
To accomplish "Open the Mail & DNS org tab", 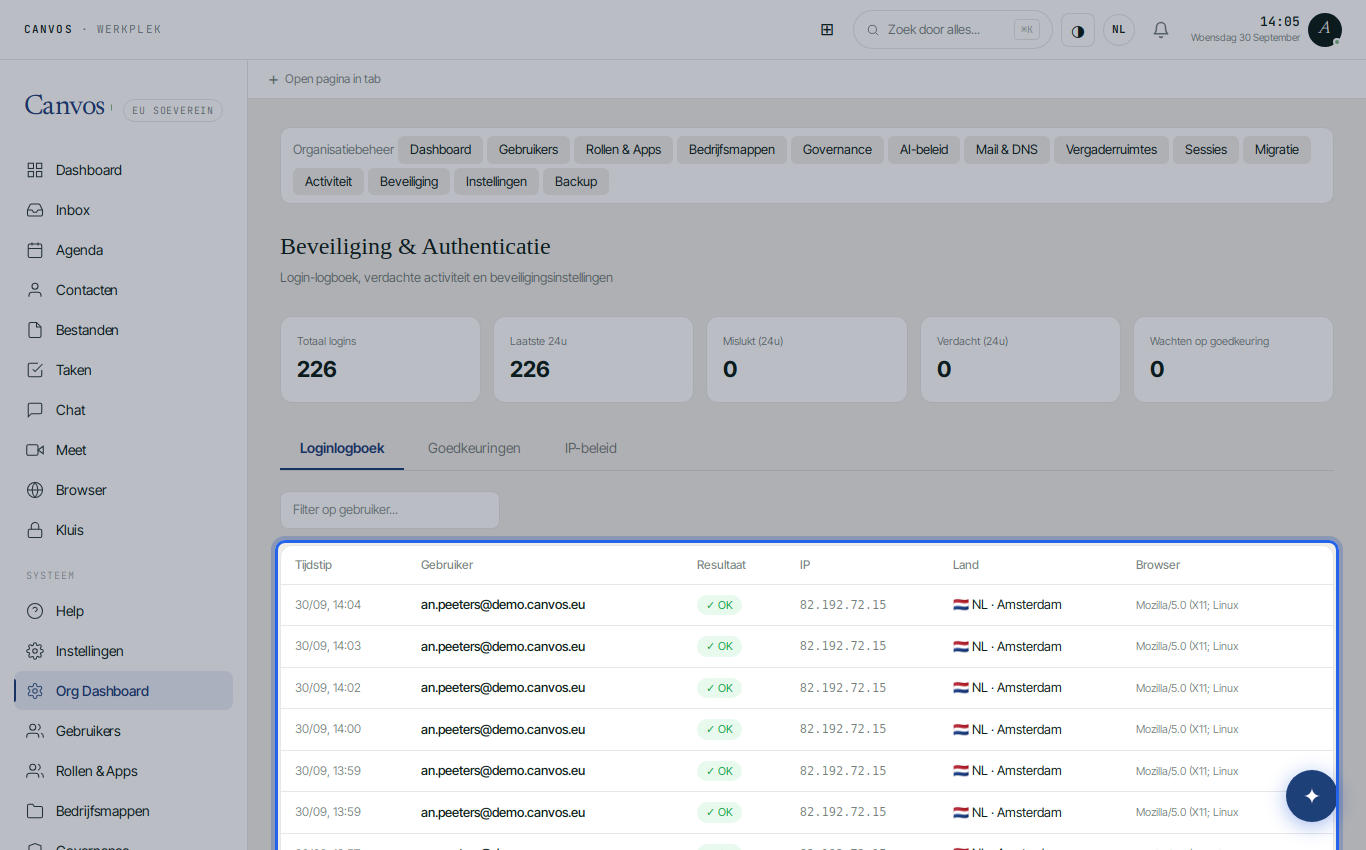I will point(1007,150).
